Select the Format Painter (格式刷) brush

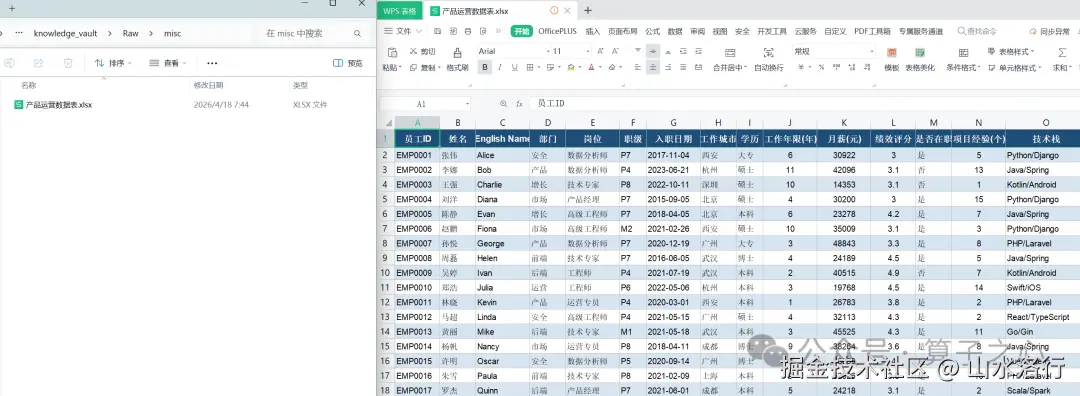(457, 52)
